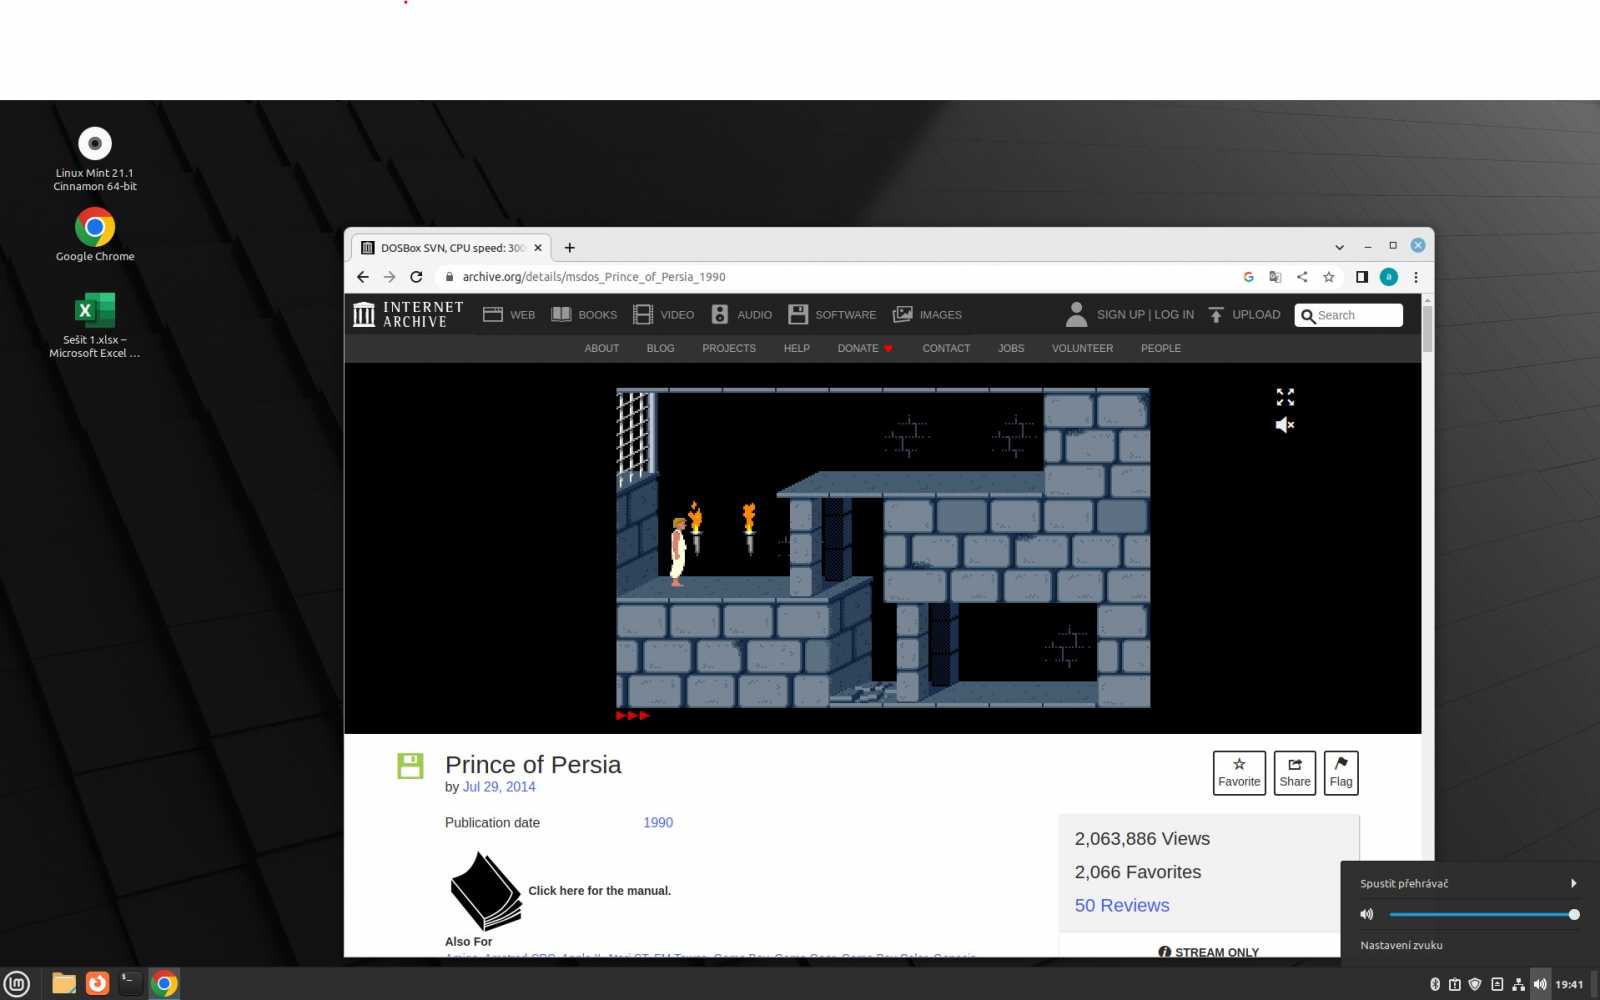The height and width of the screenshot is (1000, 1600).
Task: Open the Chrome three-dot menu
Action: (x=1416, y=277)
